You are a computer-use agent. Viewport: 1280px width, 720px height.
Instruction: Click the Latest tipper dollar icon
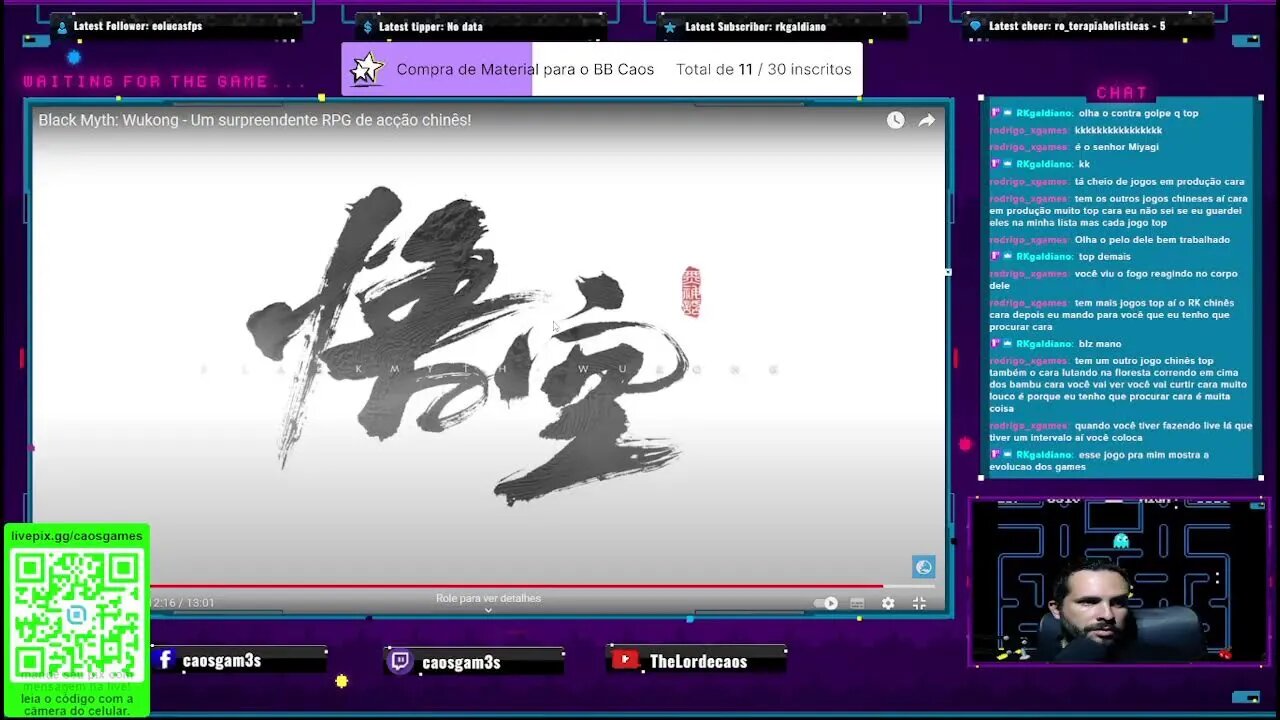point(367,27)
